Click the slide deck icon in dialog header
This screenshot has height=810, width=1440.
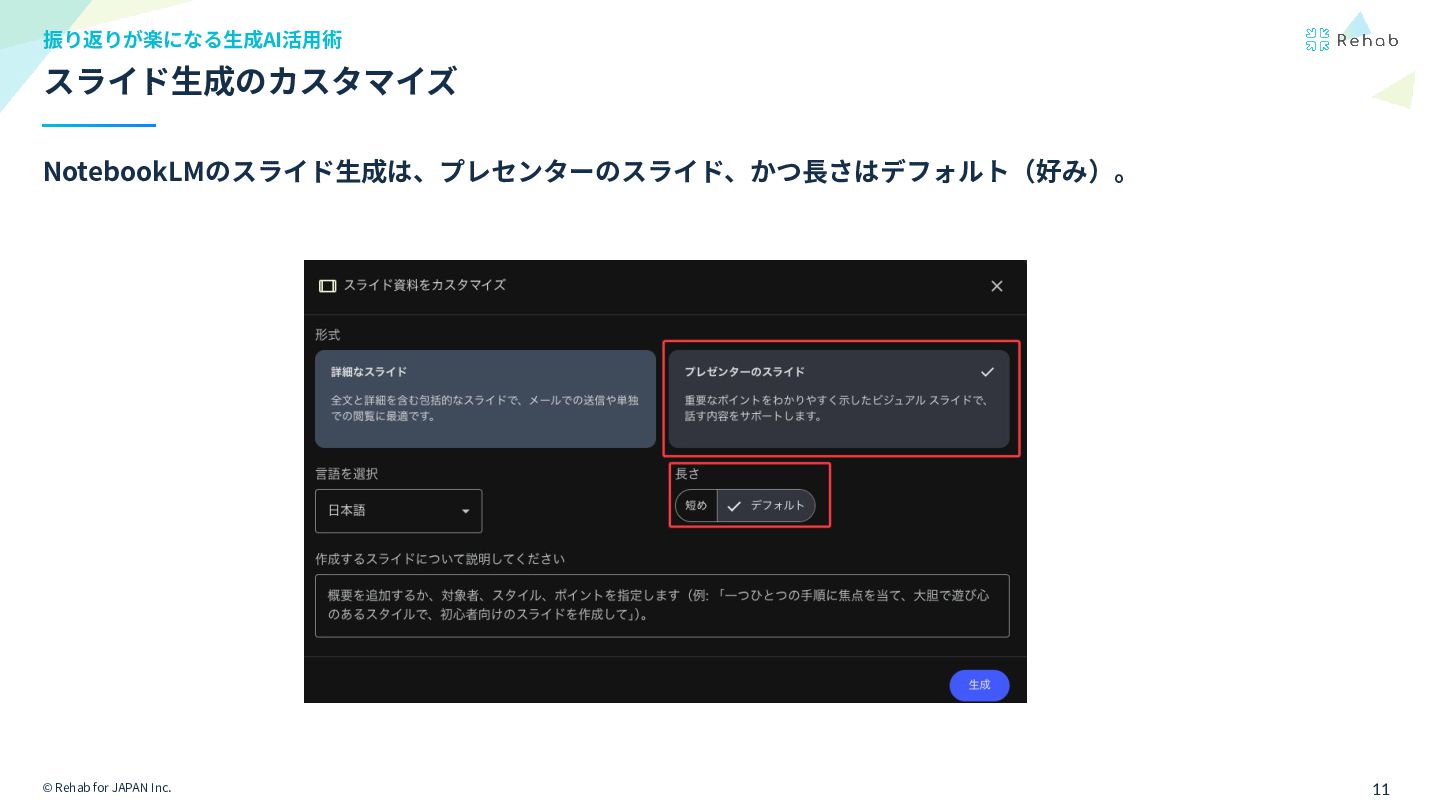pos(327,286)
